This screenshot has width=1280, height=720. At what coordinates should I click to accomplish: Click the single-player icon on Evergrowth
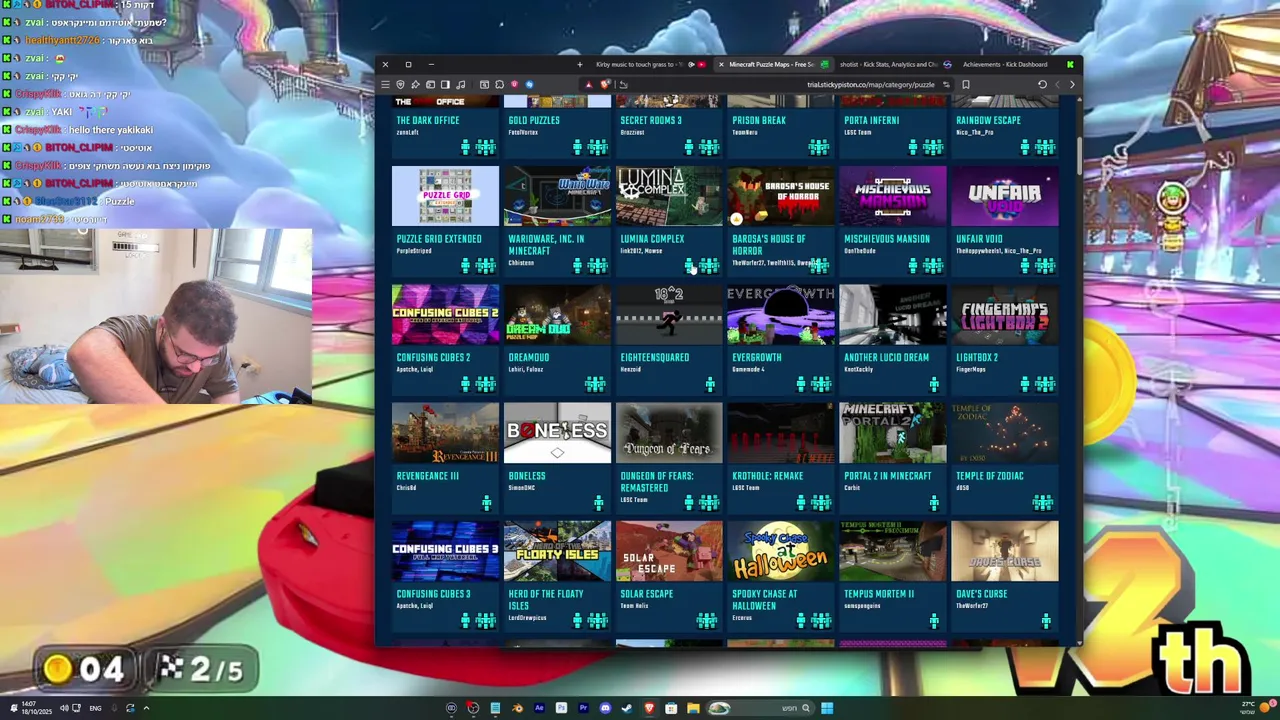(x=801, y=384)
